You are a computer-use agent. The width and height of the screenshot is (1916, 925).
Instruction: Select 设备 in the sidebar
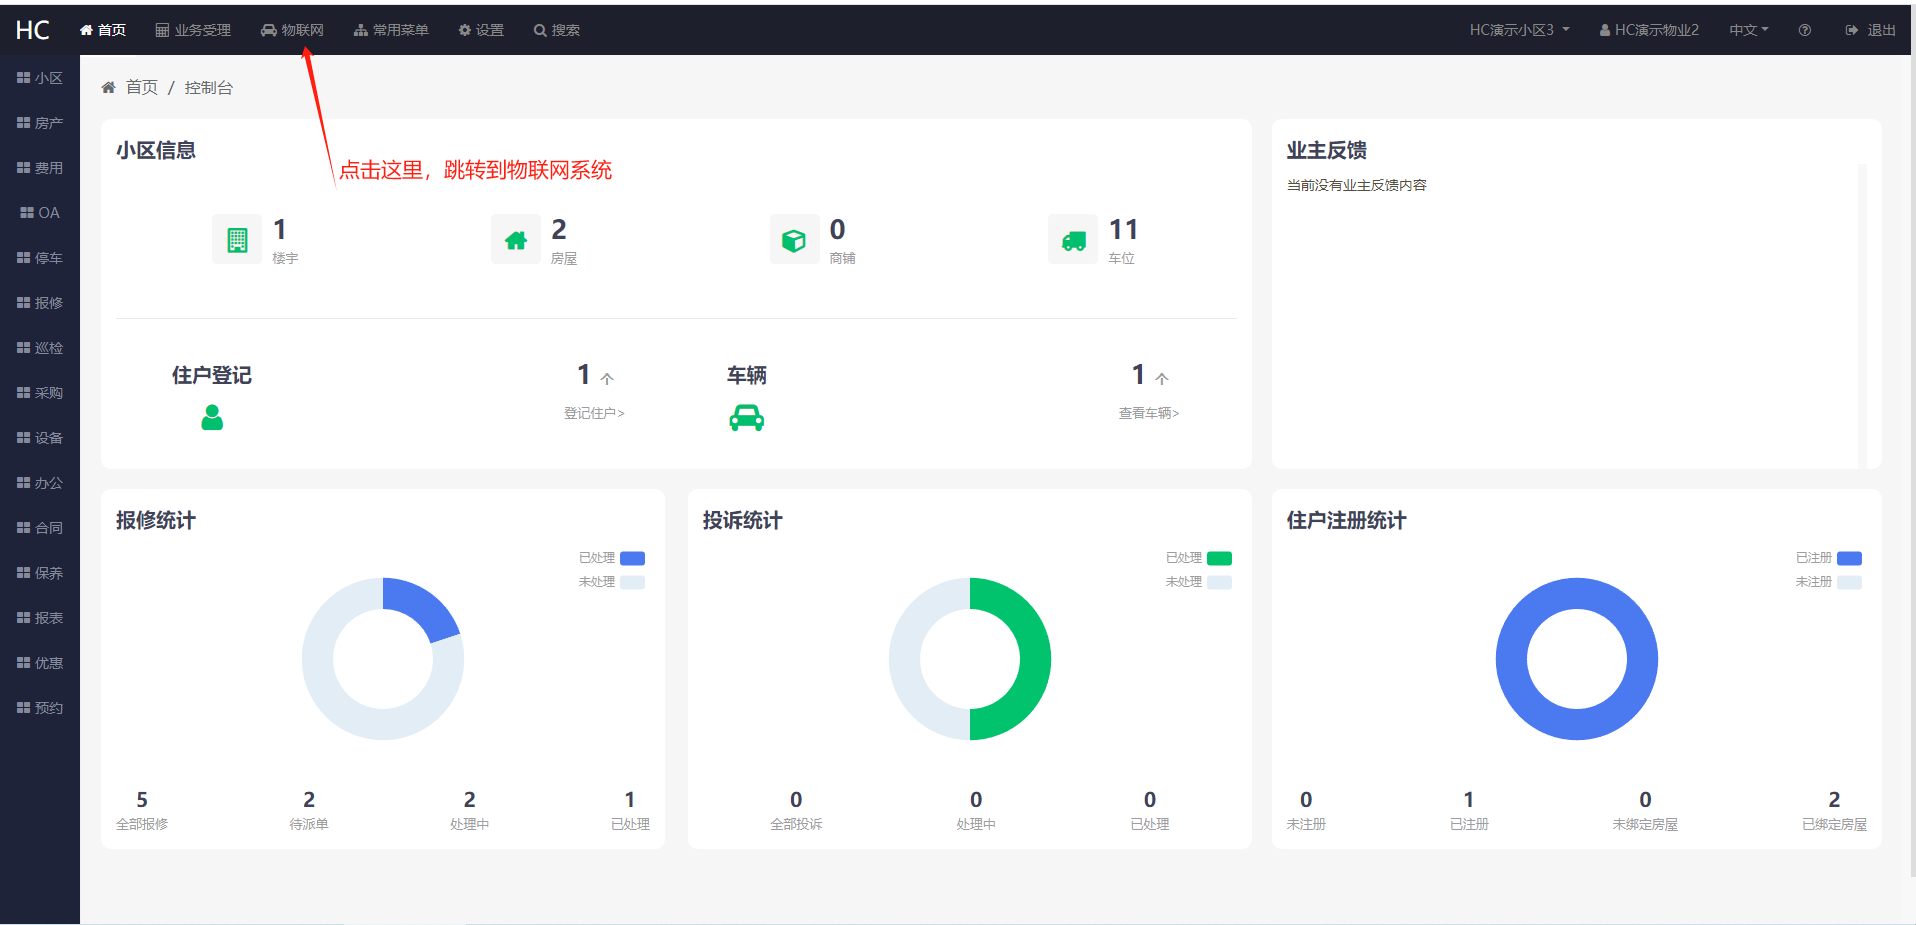40,438
